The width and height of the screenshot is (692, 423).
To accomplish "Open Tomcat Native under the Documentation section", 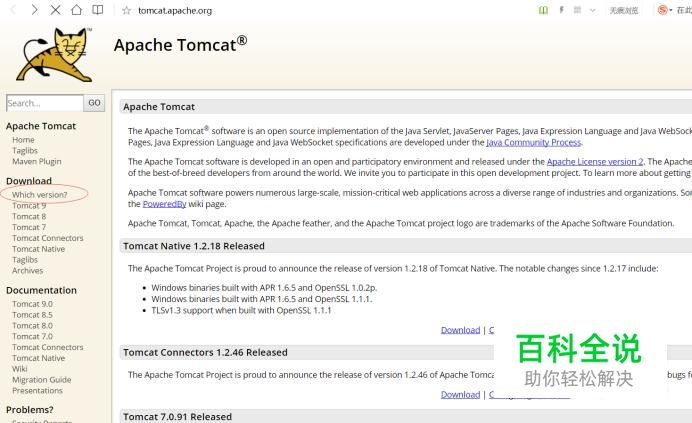I will pos(38,358).
